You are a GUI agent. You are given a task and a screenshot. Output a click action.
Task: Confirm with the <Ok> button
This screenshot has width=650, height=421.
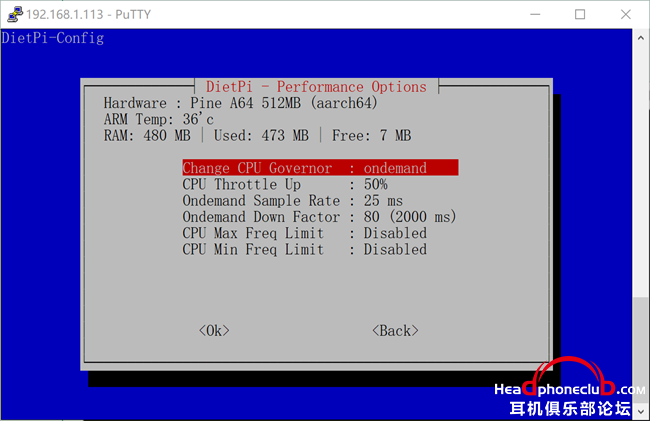214,331
